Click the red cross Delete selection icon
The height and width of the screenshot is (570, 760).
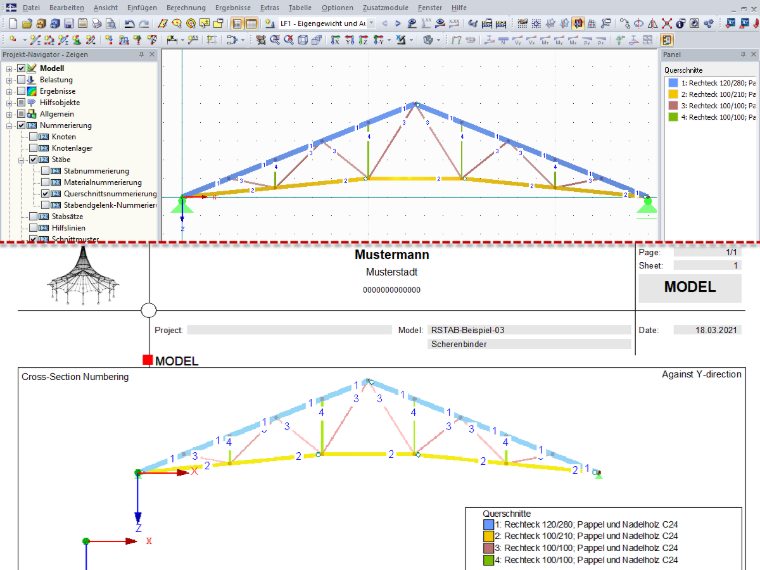[x=667, y=23]
